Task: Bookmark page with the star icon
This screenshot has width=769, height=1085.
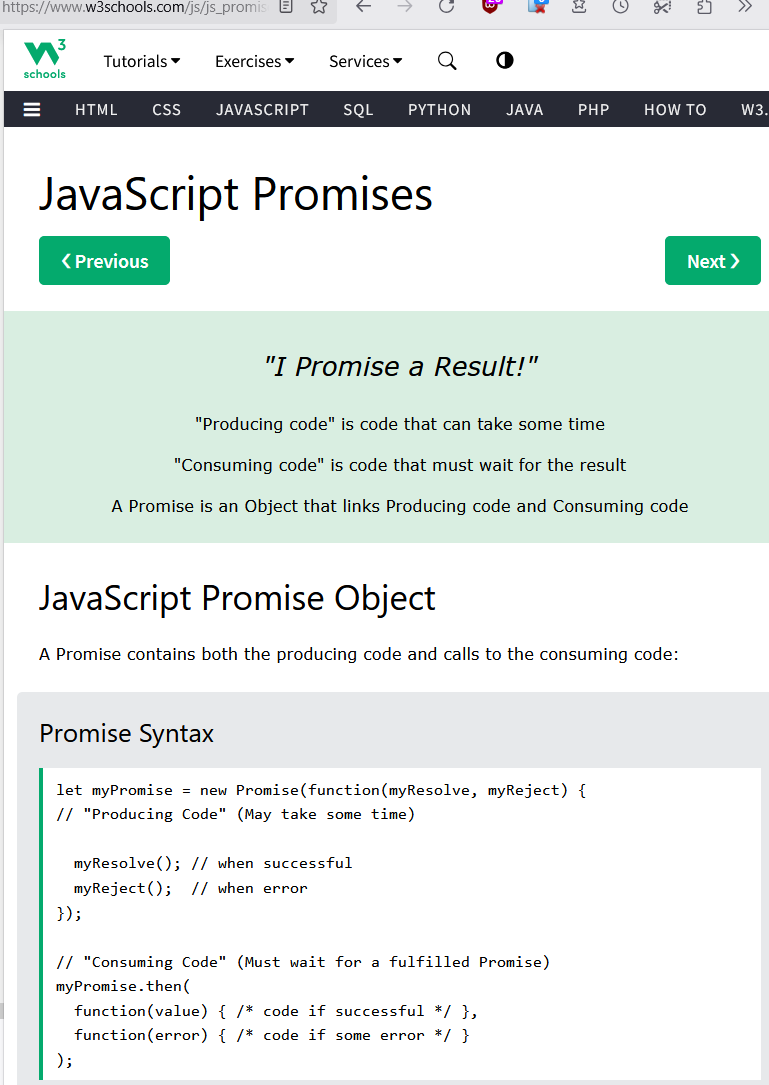Action: (319, 7)
